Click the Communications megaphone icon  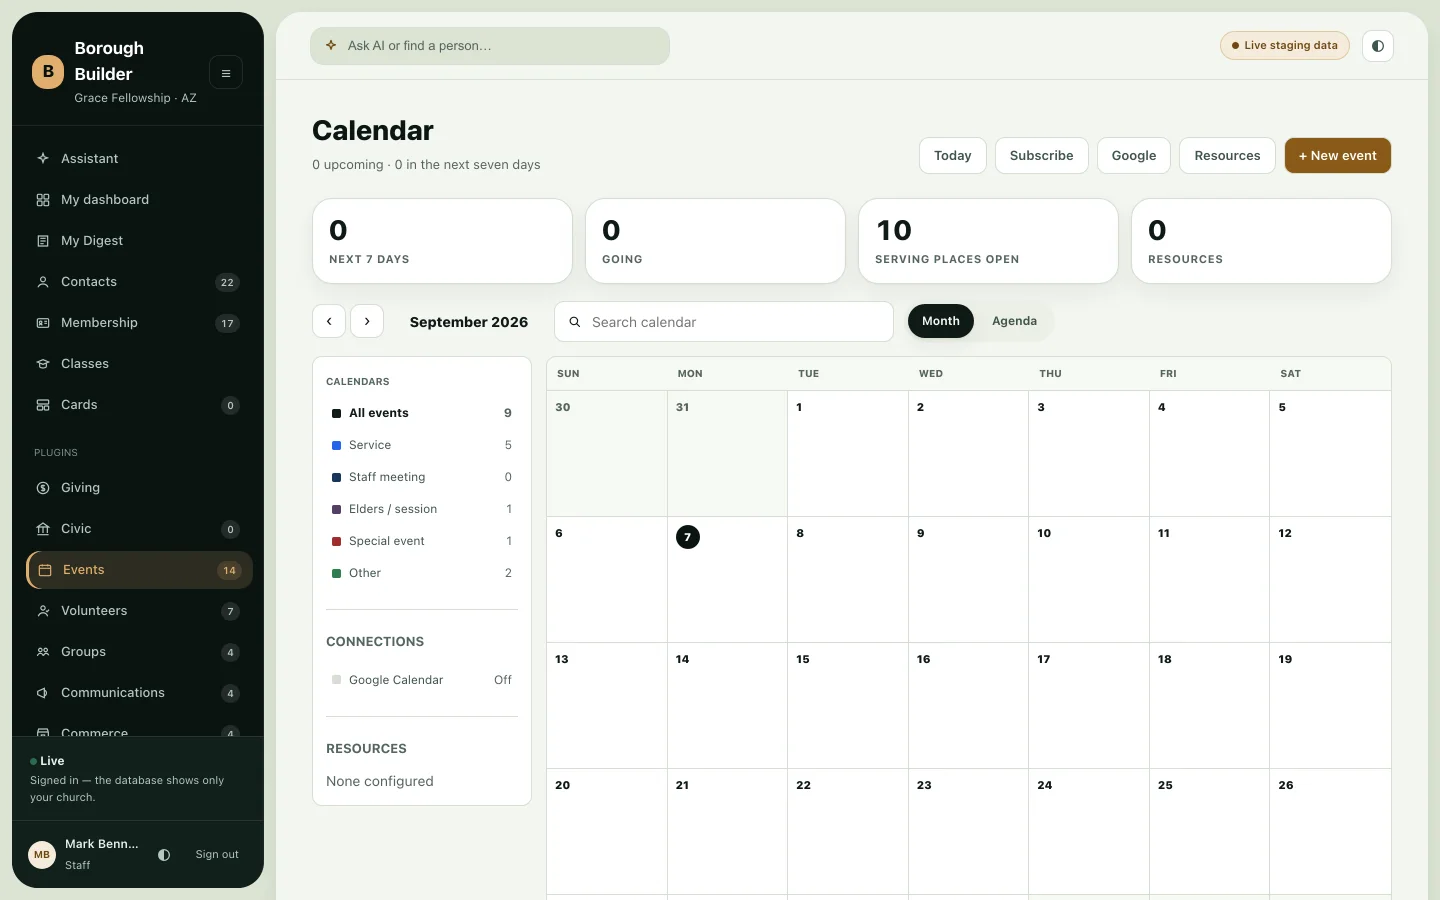coord(43,693)
